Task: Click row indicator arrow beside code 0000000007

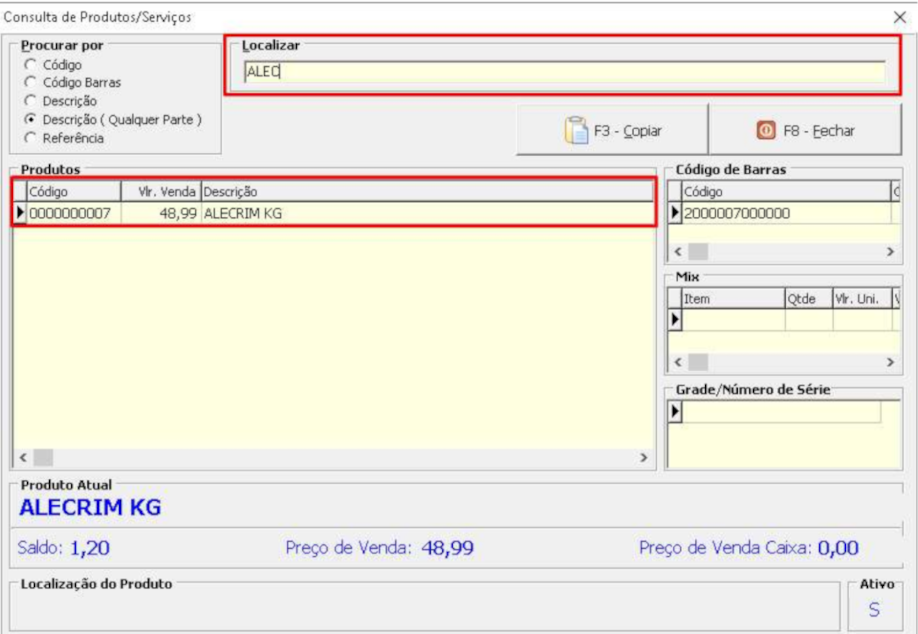Action: point(20,212)
